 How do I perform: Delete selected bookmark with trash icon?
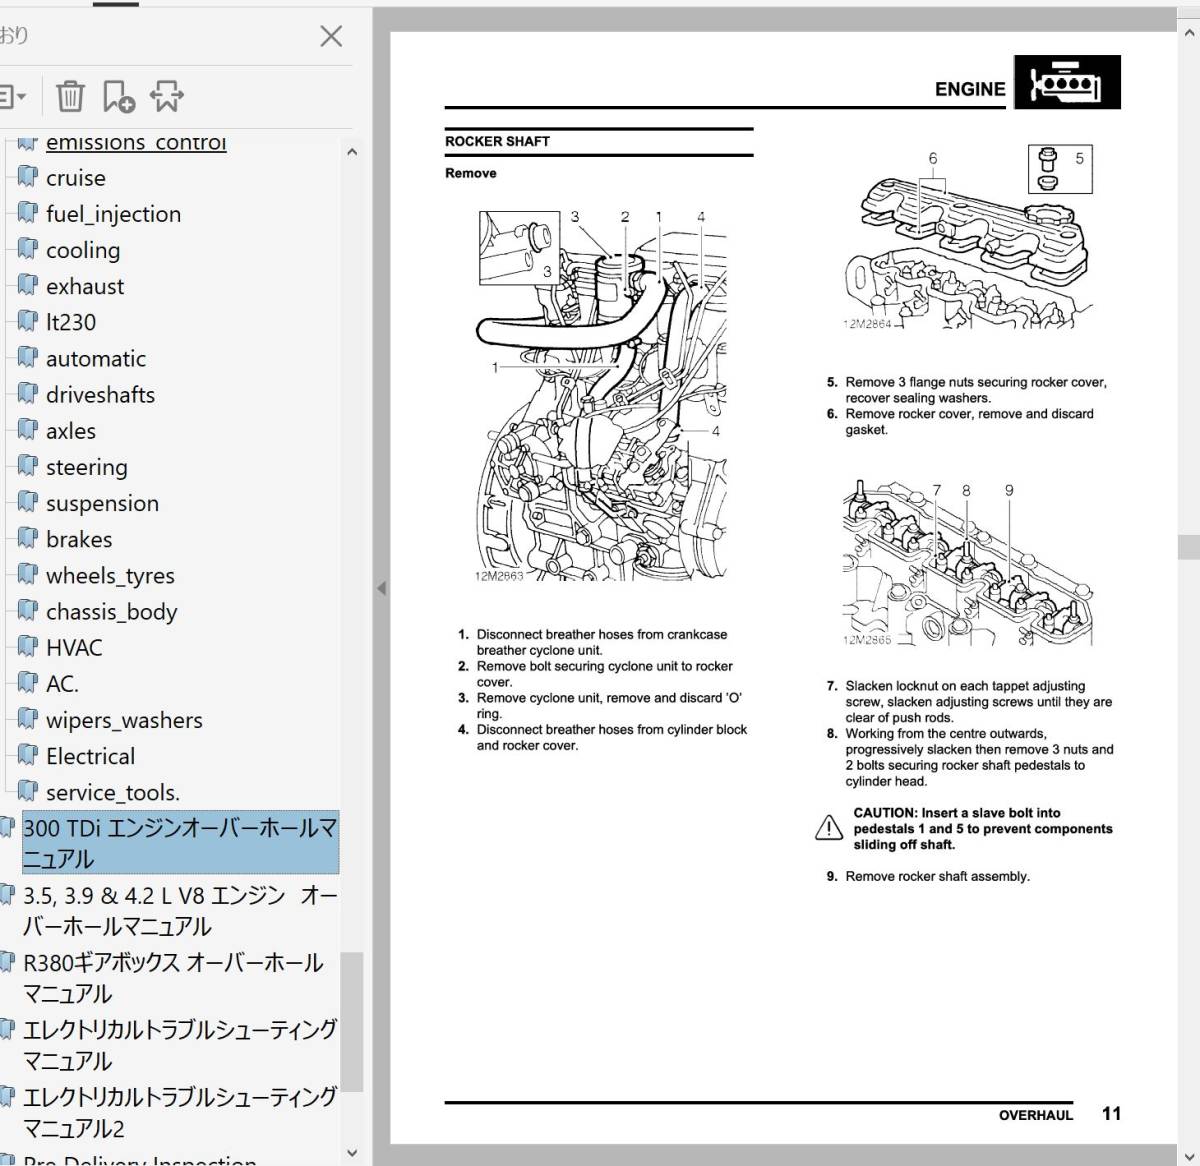tap(70, 97)
